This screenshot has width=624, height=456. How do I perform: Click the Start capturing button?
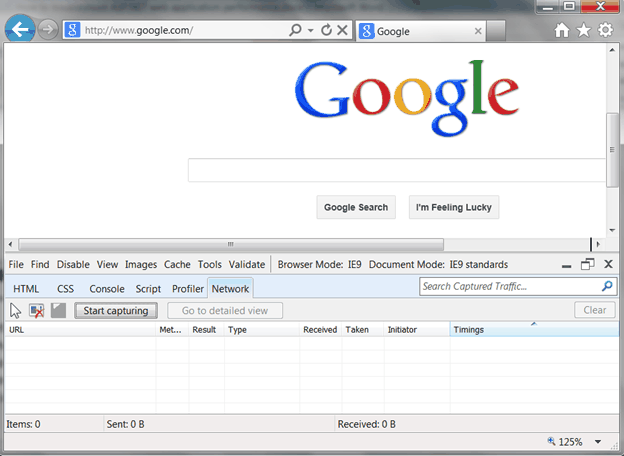tap(116, 311)
